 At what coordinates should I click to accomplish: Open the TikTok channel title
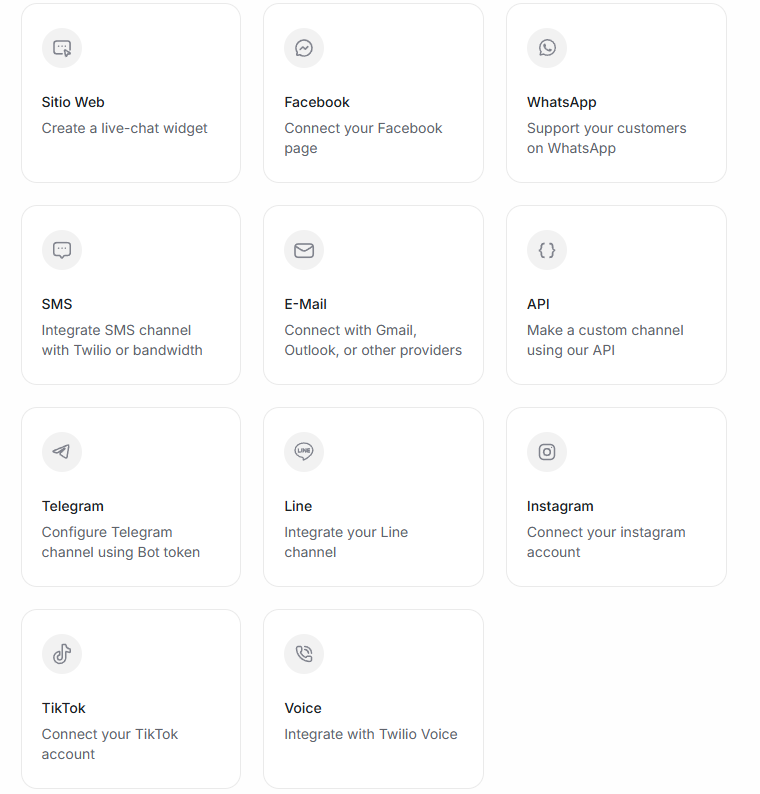(64, 708)
